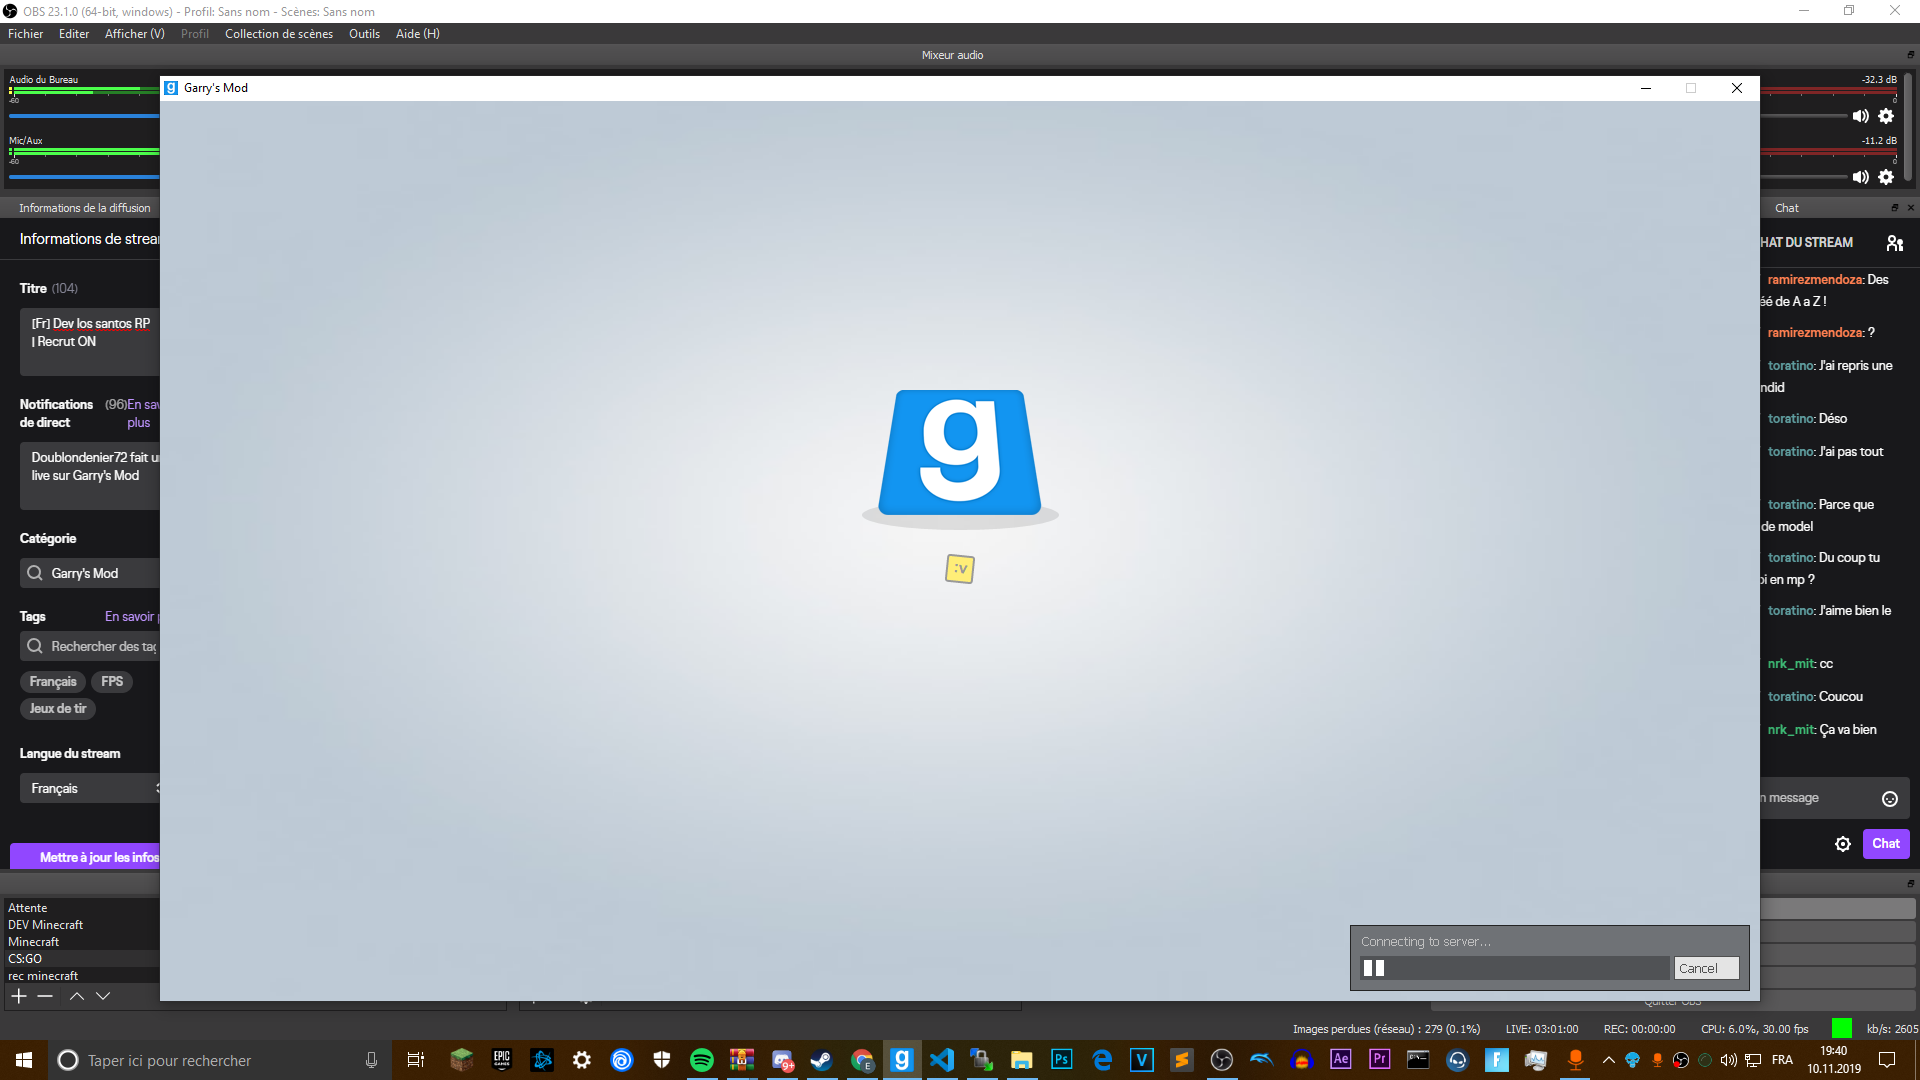
Task: Switch to OBS Studio taskbar icon
Action: click(1221, 1060)
